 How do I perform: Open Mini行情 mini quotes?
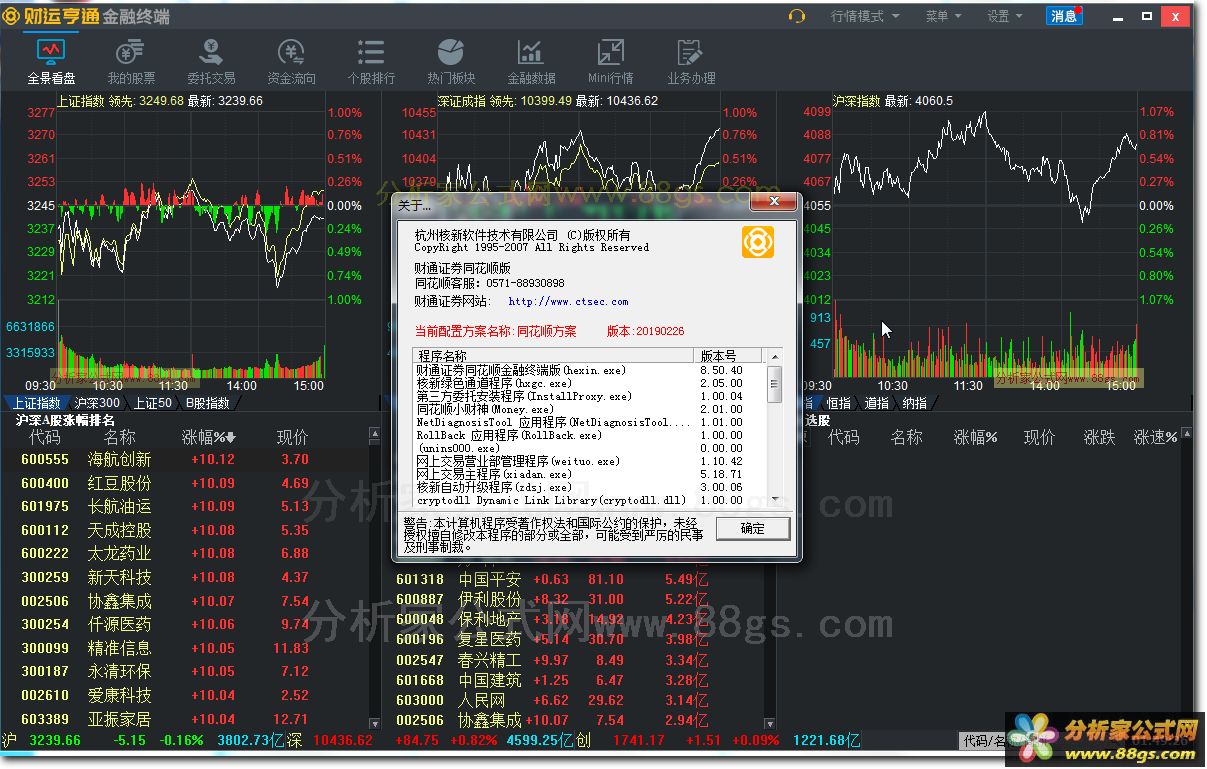coord(611,62)
